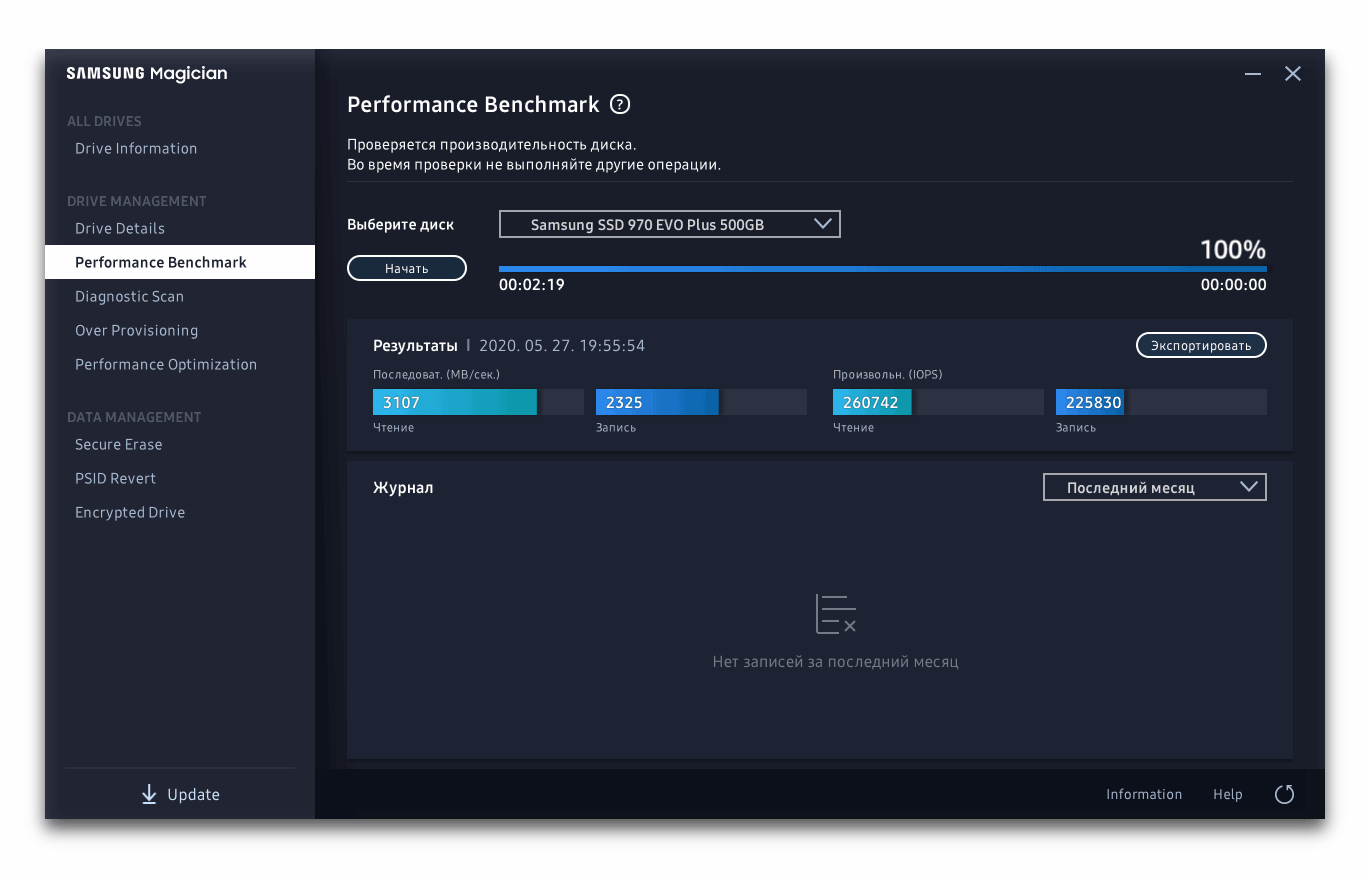
Task: Click the Update label in sidebar
Action: 193,795
